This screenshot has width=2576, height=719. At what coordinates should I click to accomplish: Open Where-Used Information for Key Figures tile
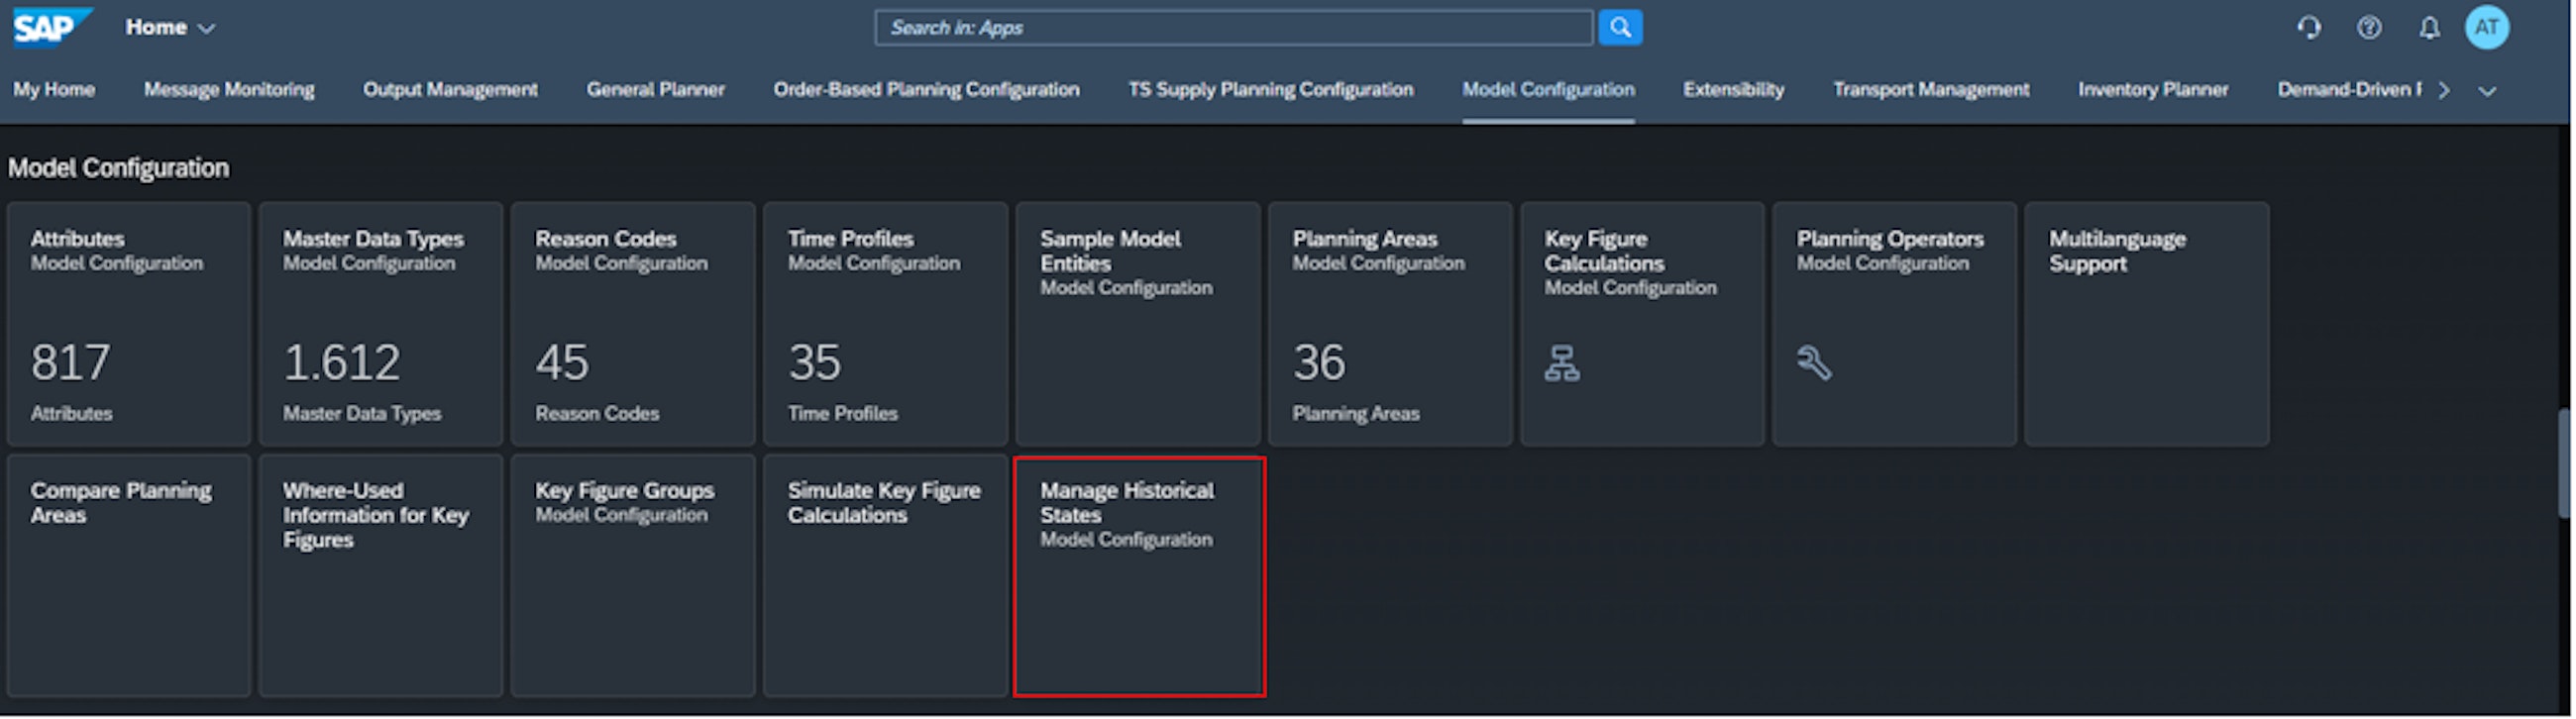(x=381, y=576)
